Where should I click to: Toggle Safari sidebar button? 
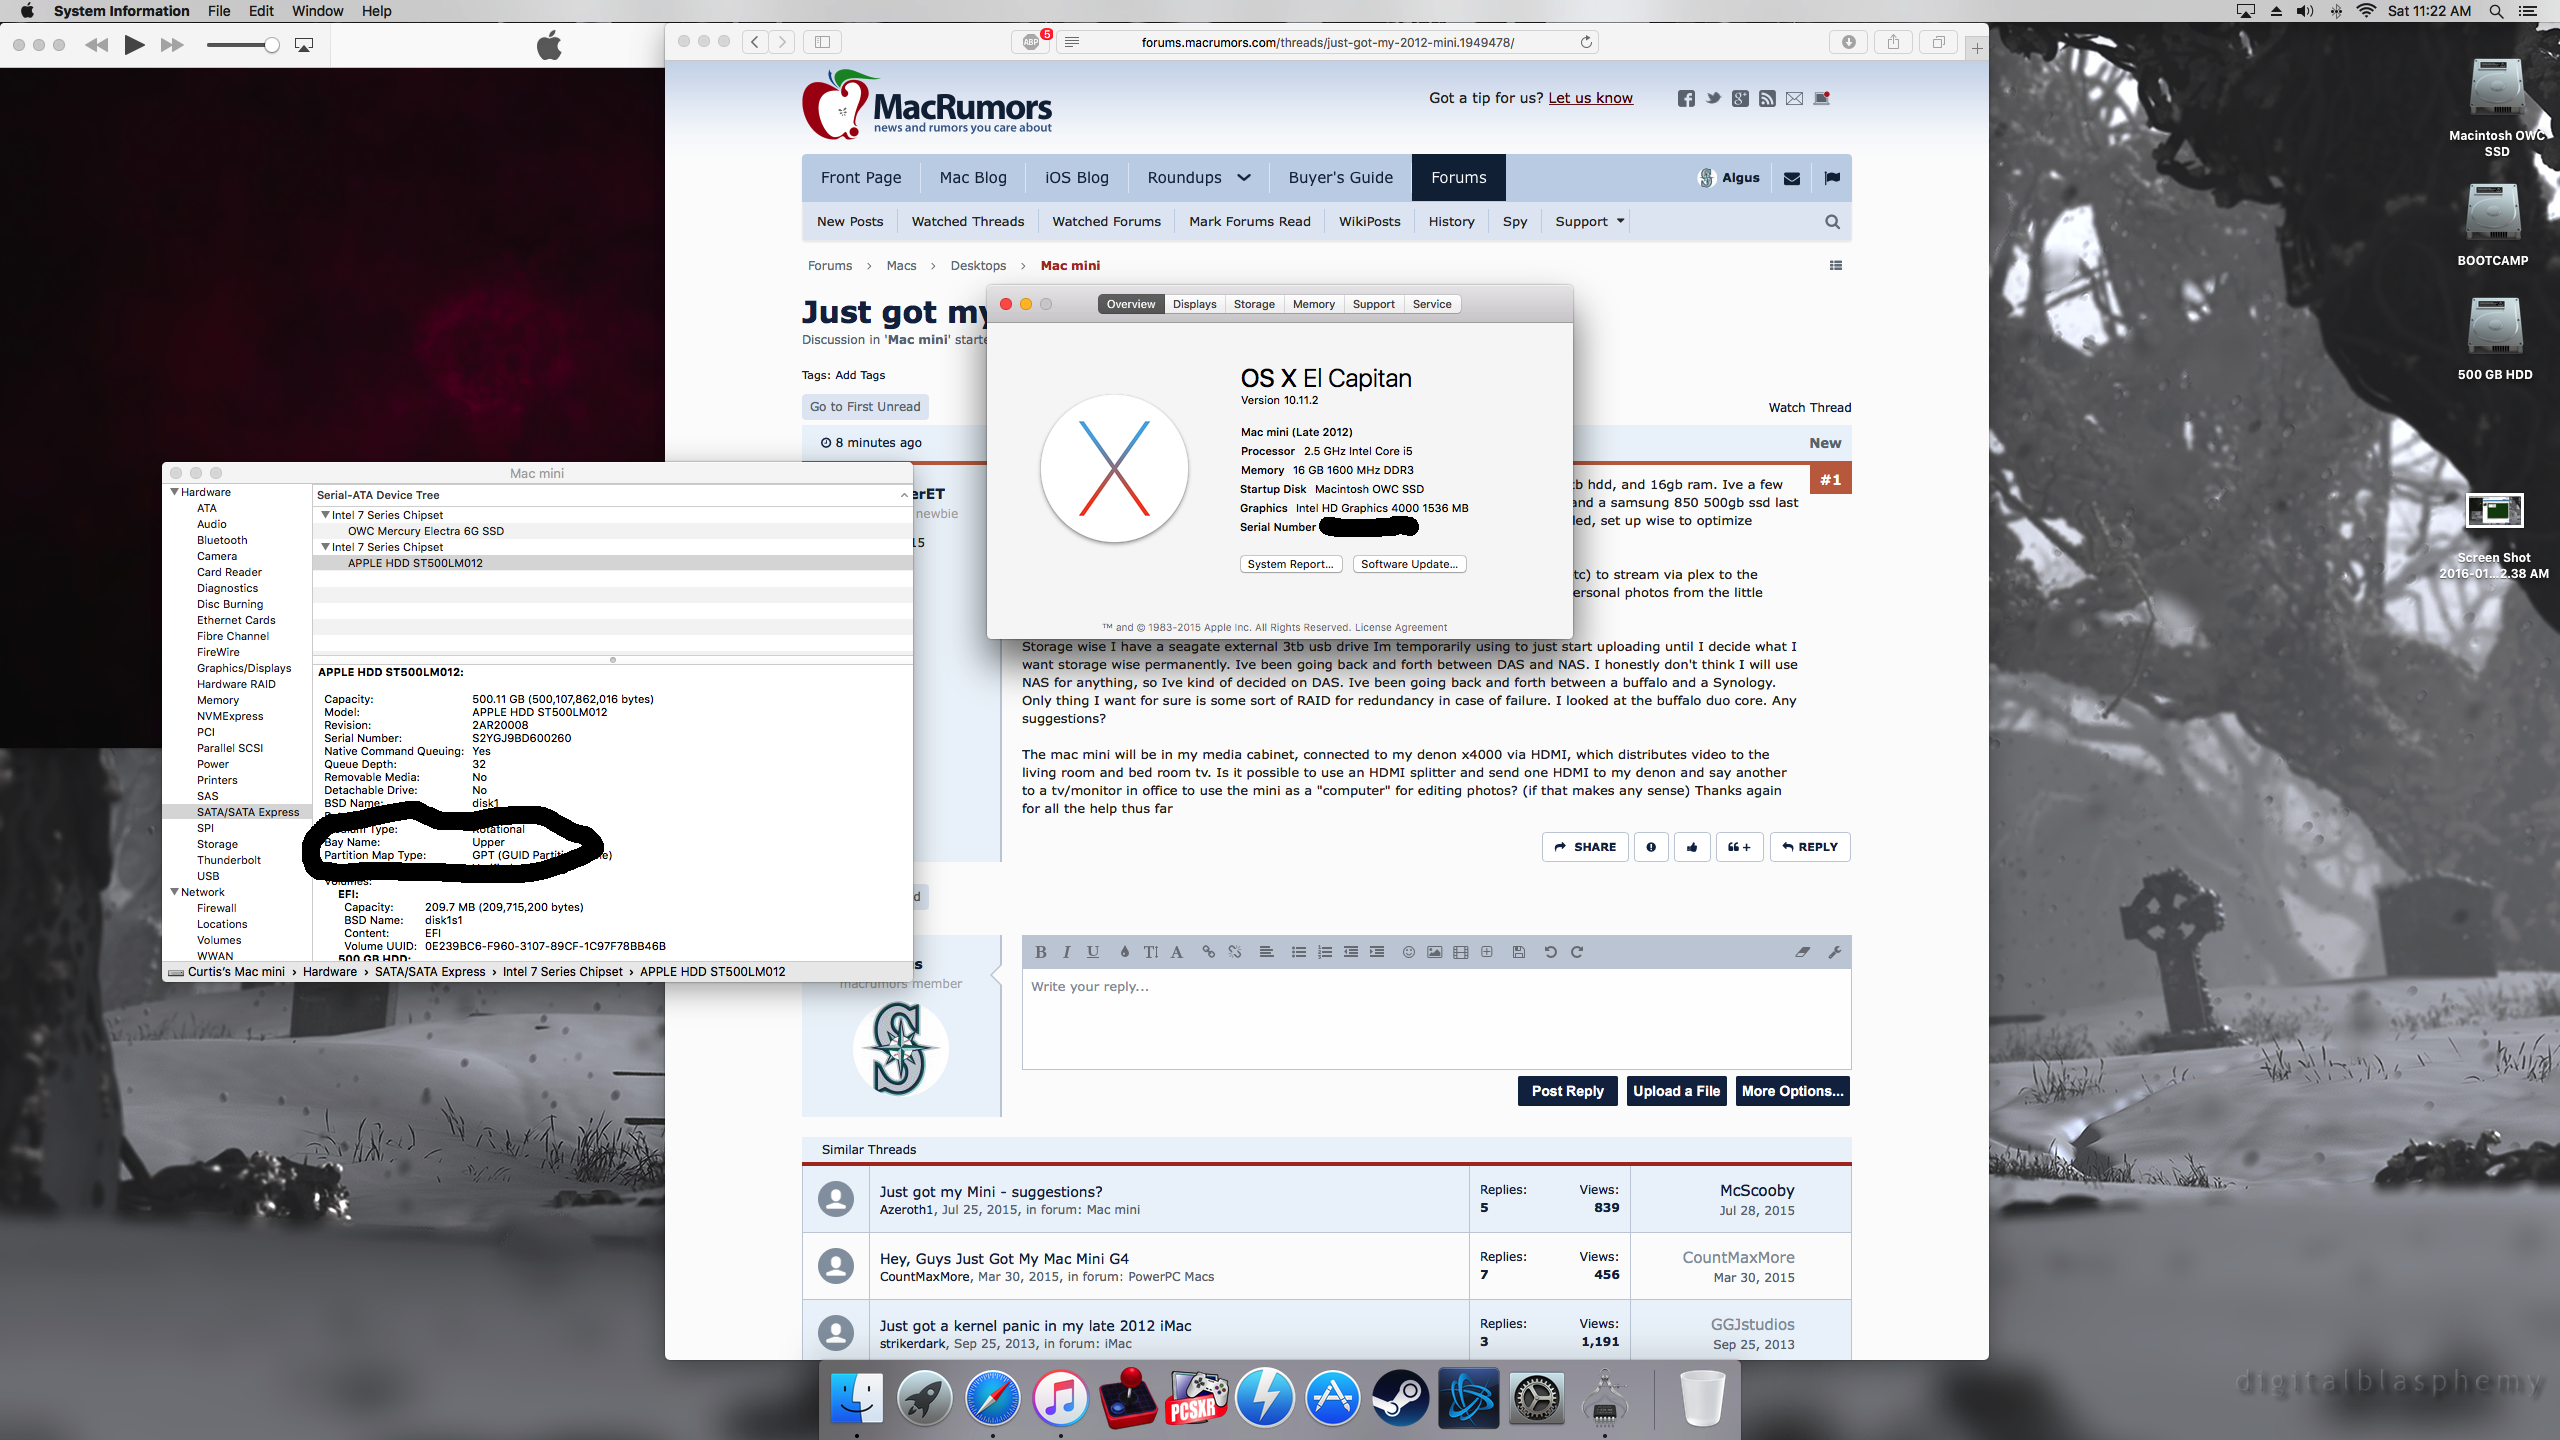[x=822, y=42]
